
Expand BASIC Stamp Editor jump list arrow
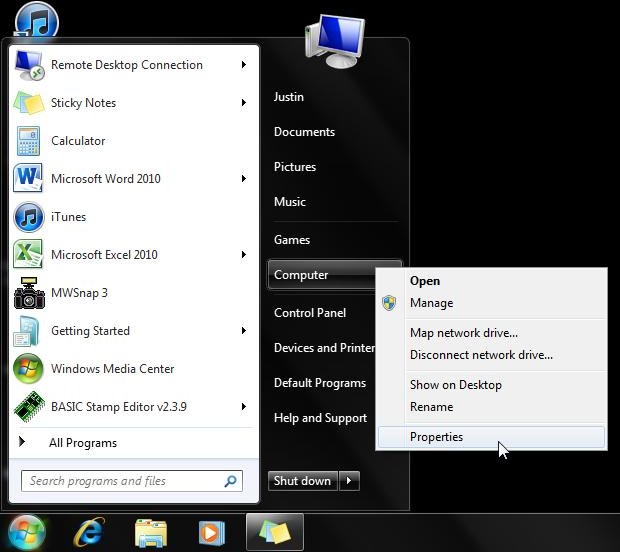tap(244, 406)
